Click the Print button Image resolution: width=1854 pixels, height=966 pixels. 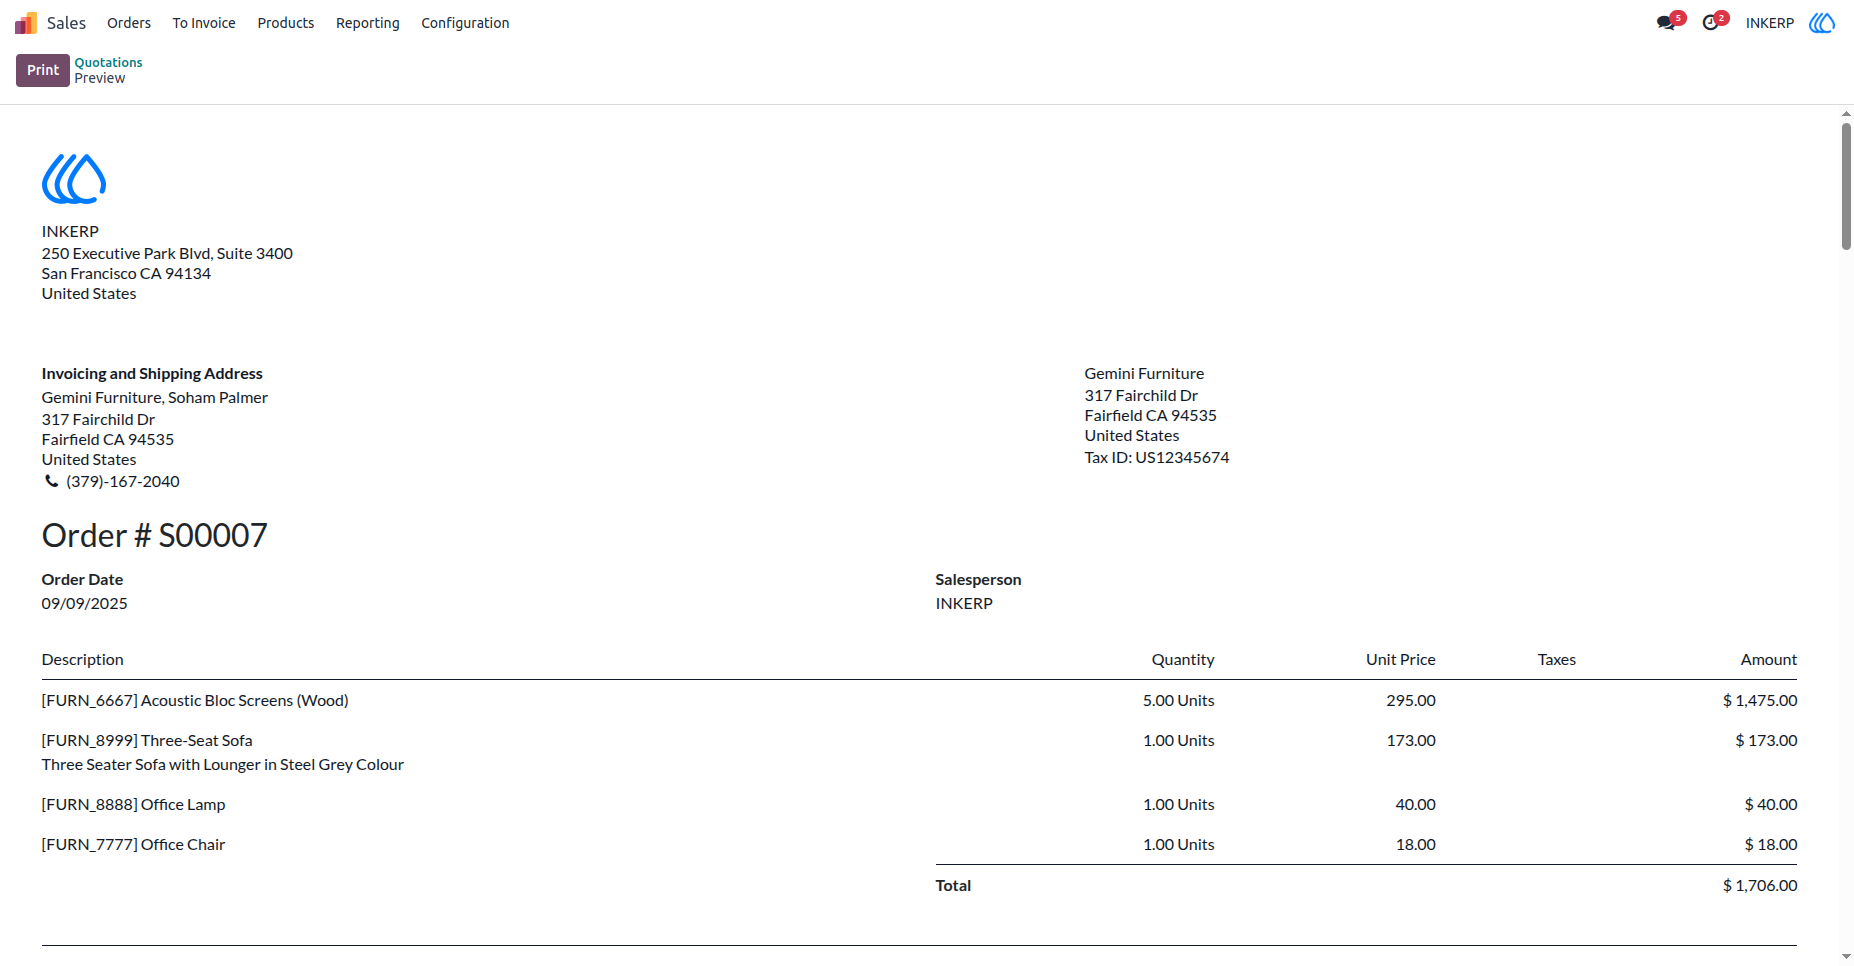point(43,70)
